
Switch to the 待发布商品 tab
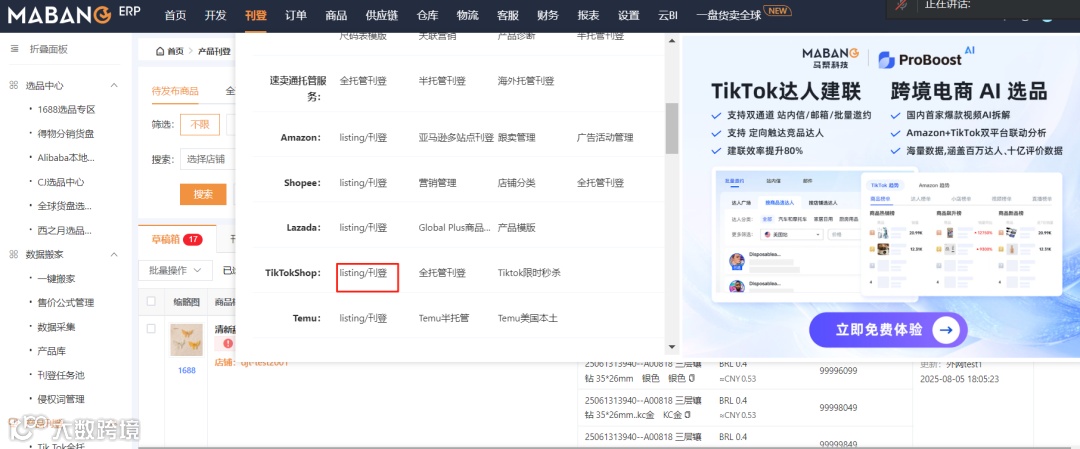coord(175,91)
